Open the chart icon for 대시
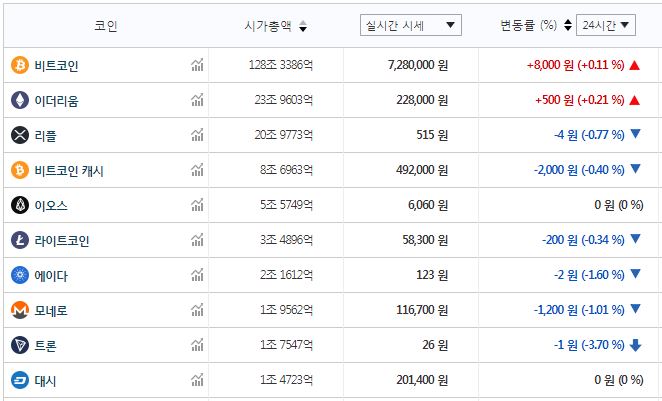 197,380
